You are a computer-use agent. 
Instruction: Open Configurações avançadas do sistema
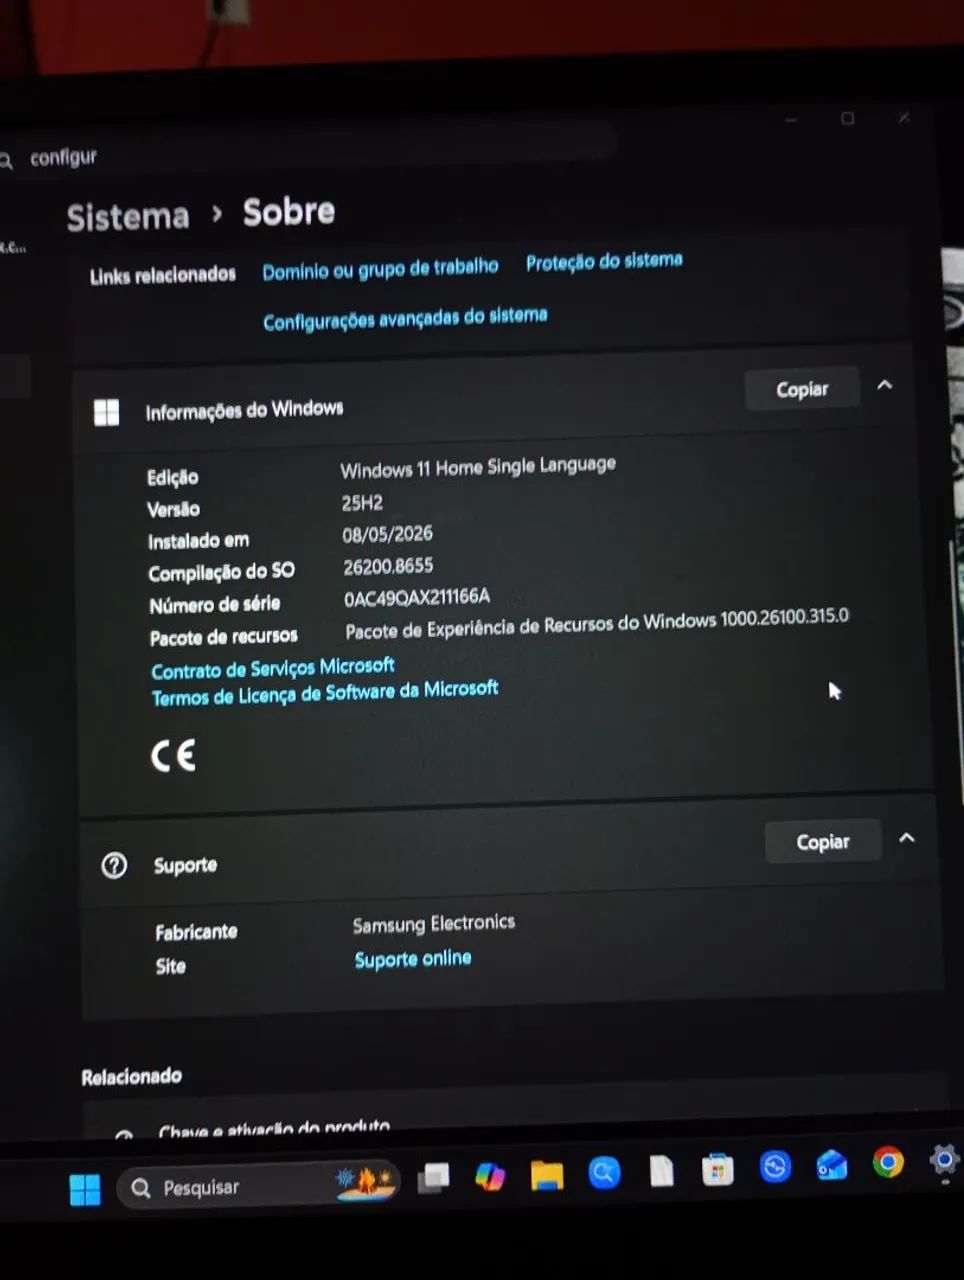405,318
